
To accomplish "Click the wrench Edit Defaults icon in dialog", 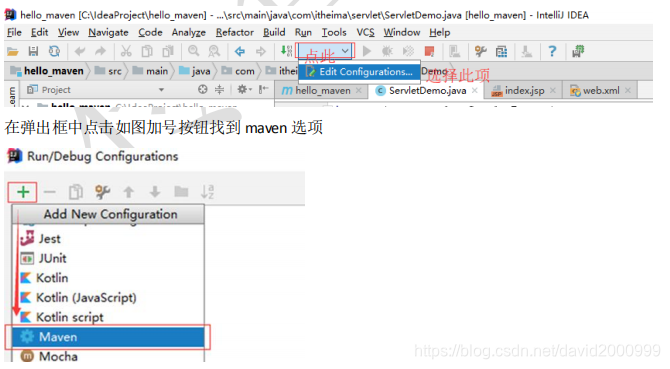I will click(102, 192).
